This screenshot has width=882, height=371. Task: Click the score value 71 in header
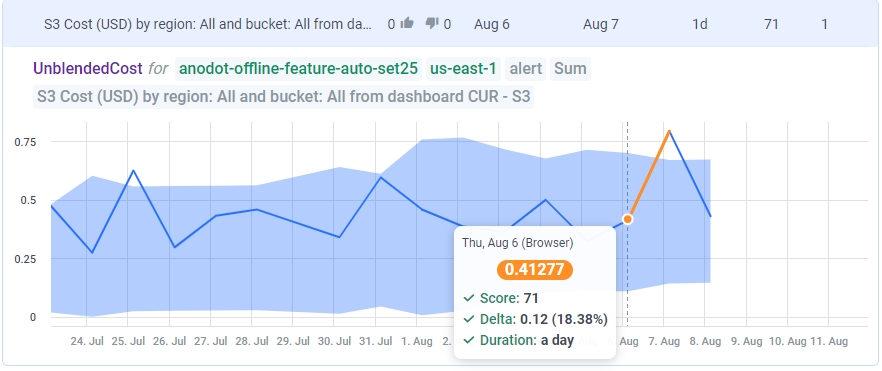click(771, 24)
